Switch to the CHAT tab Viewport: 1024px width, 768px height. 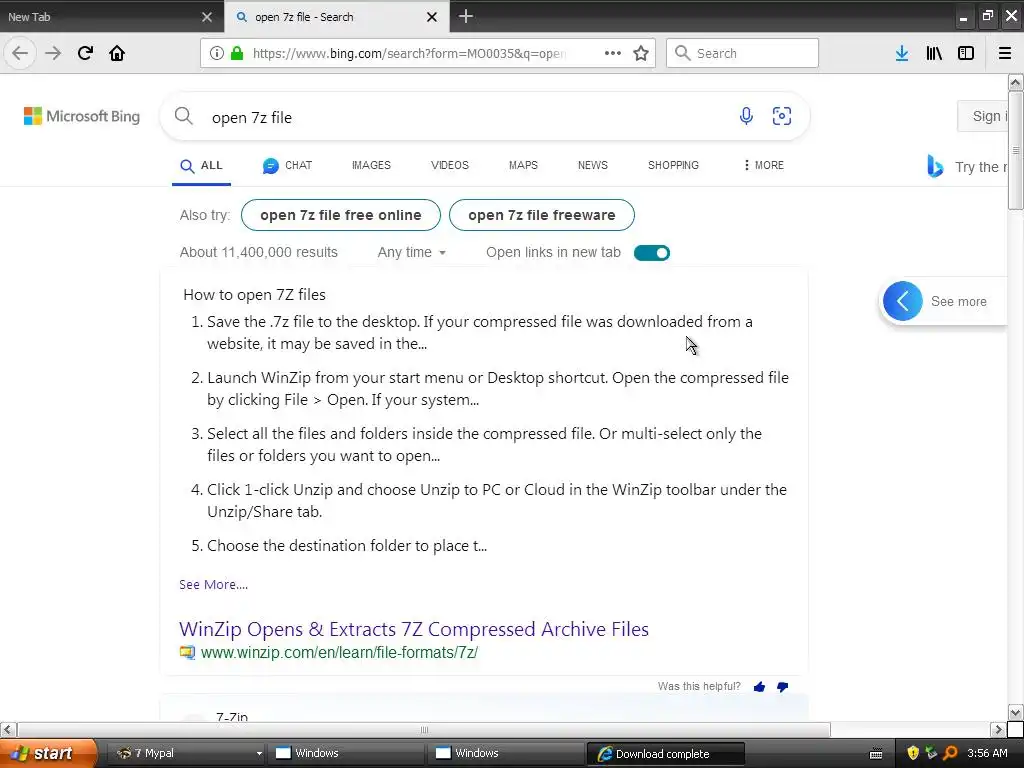tap(287, 166)
